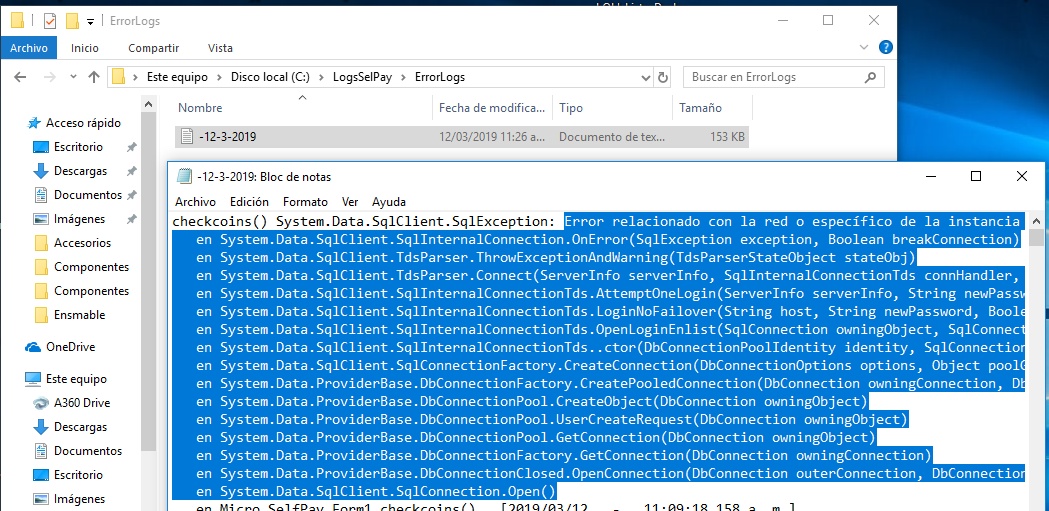
Task: Expand the ribbon with the chevron arrow
Action: pyautogui.click(x=864, y=47)
